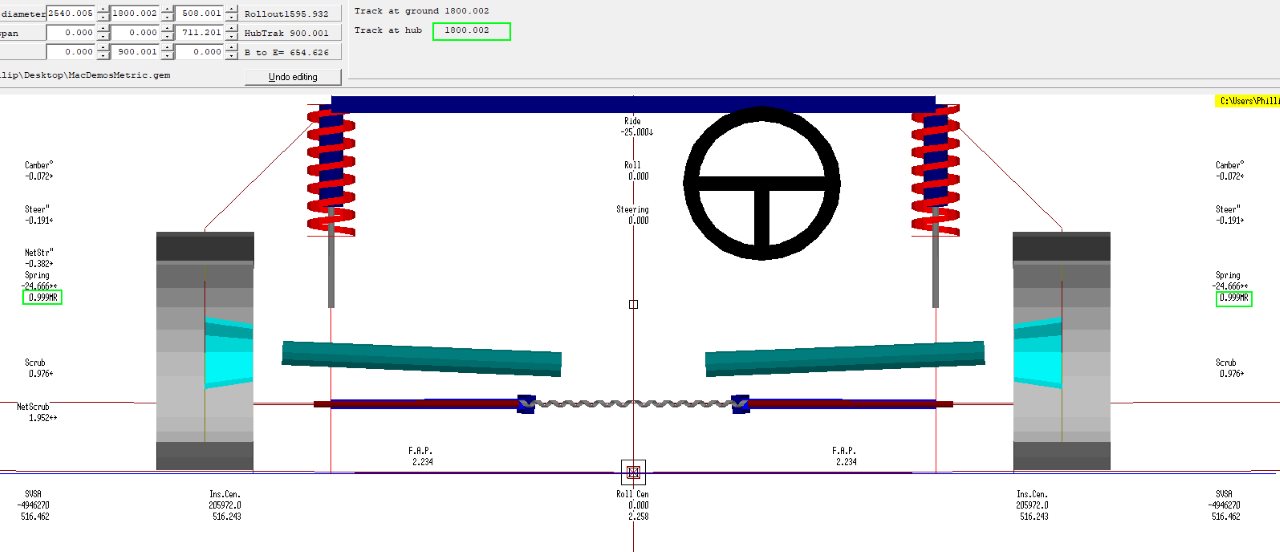Click the 900.001 spinner input field
Image resolution: width=1280 pixels, height=552 pixels.
[x=135, y=51]
